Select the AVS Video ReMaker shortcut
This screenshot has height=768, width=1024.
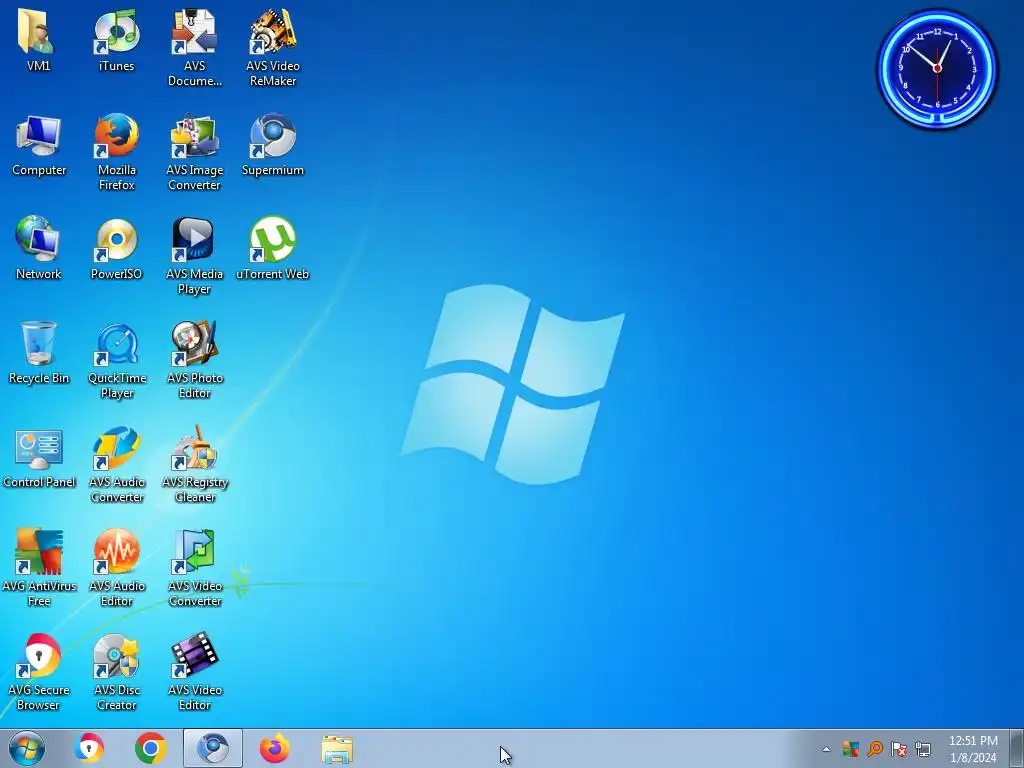click(x=273, y=48)
